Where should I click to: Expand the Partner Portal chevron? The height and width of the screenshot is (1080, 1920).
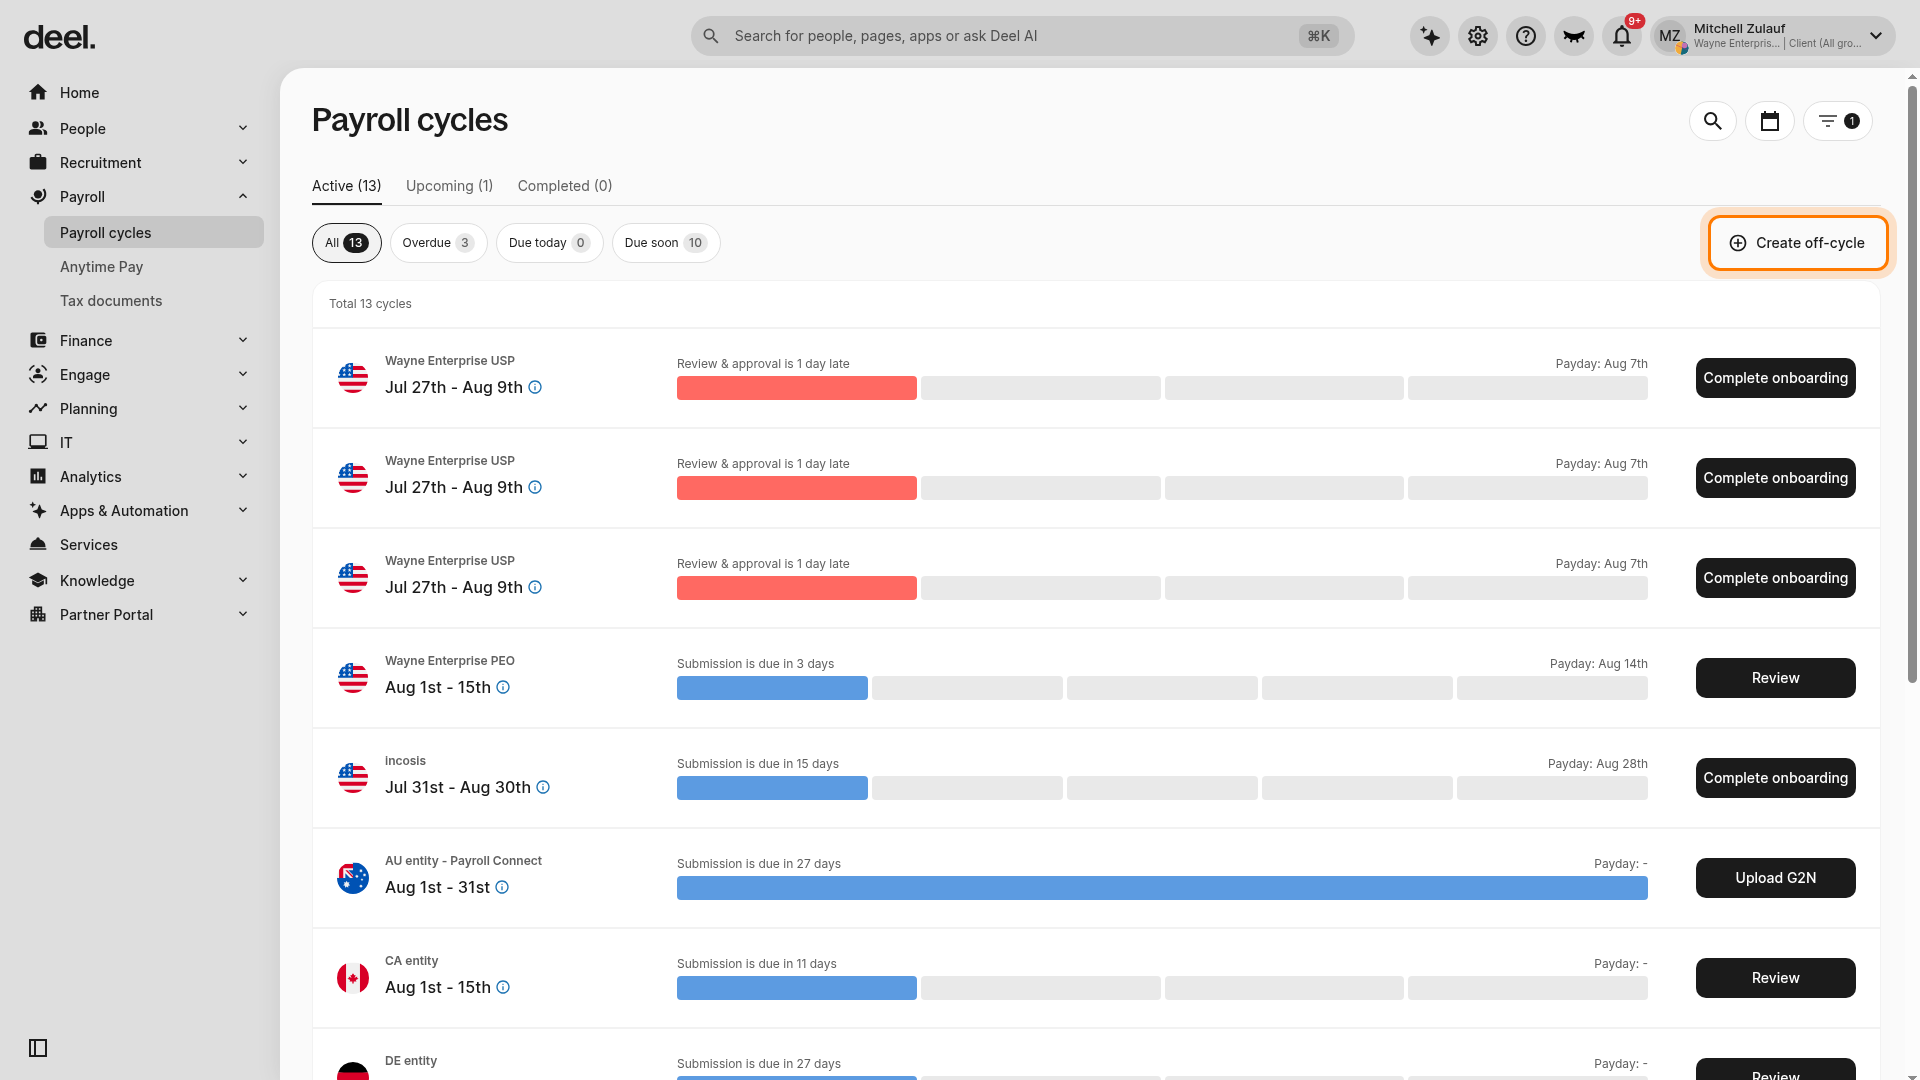click(243, 614)
